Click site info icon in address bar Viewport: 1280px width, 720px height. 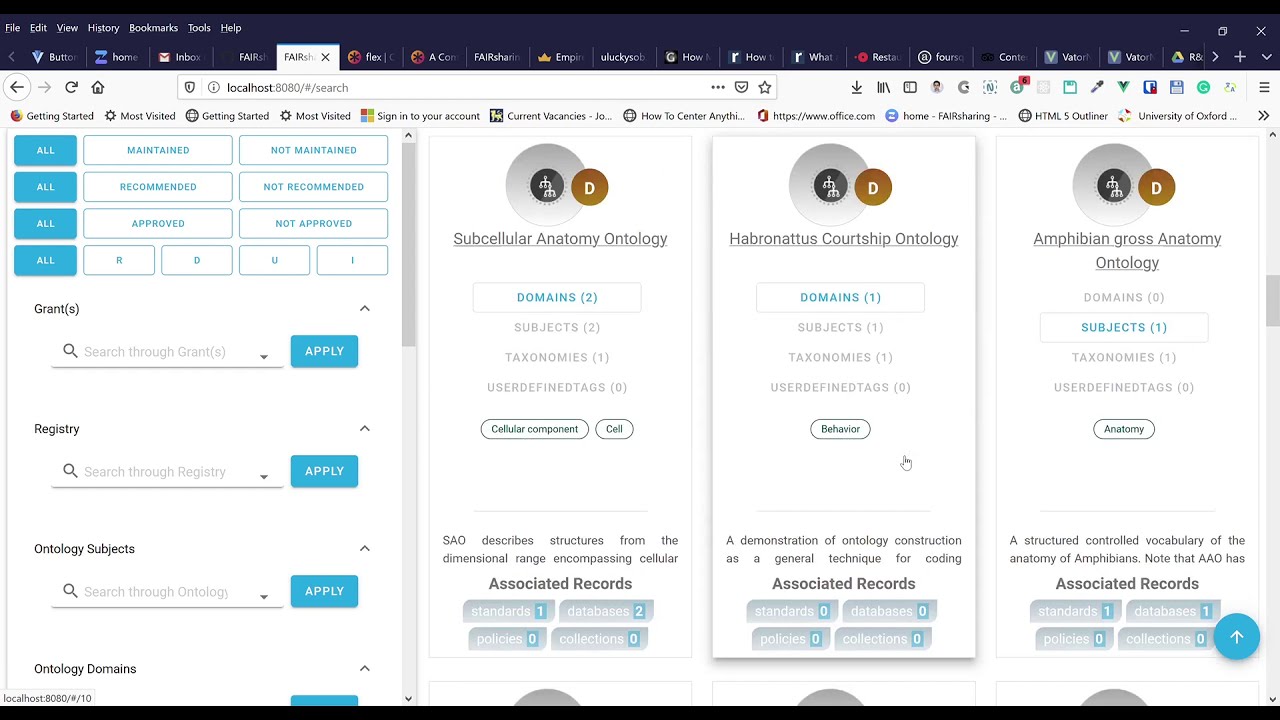pos(213,87)
